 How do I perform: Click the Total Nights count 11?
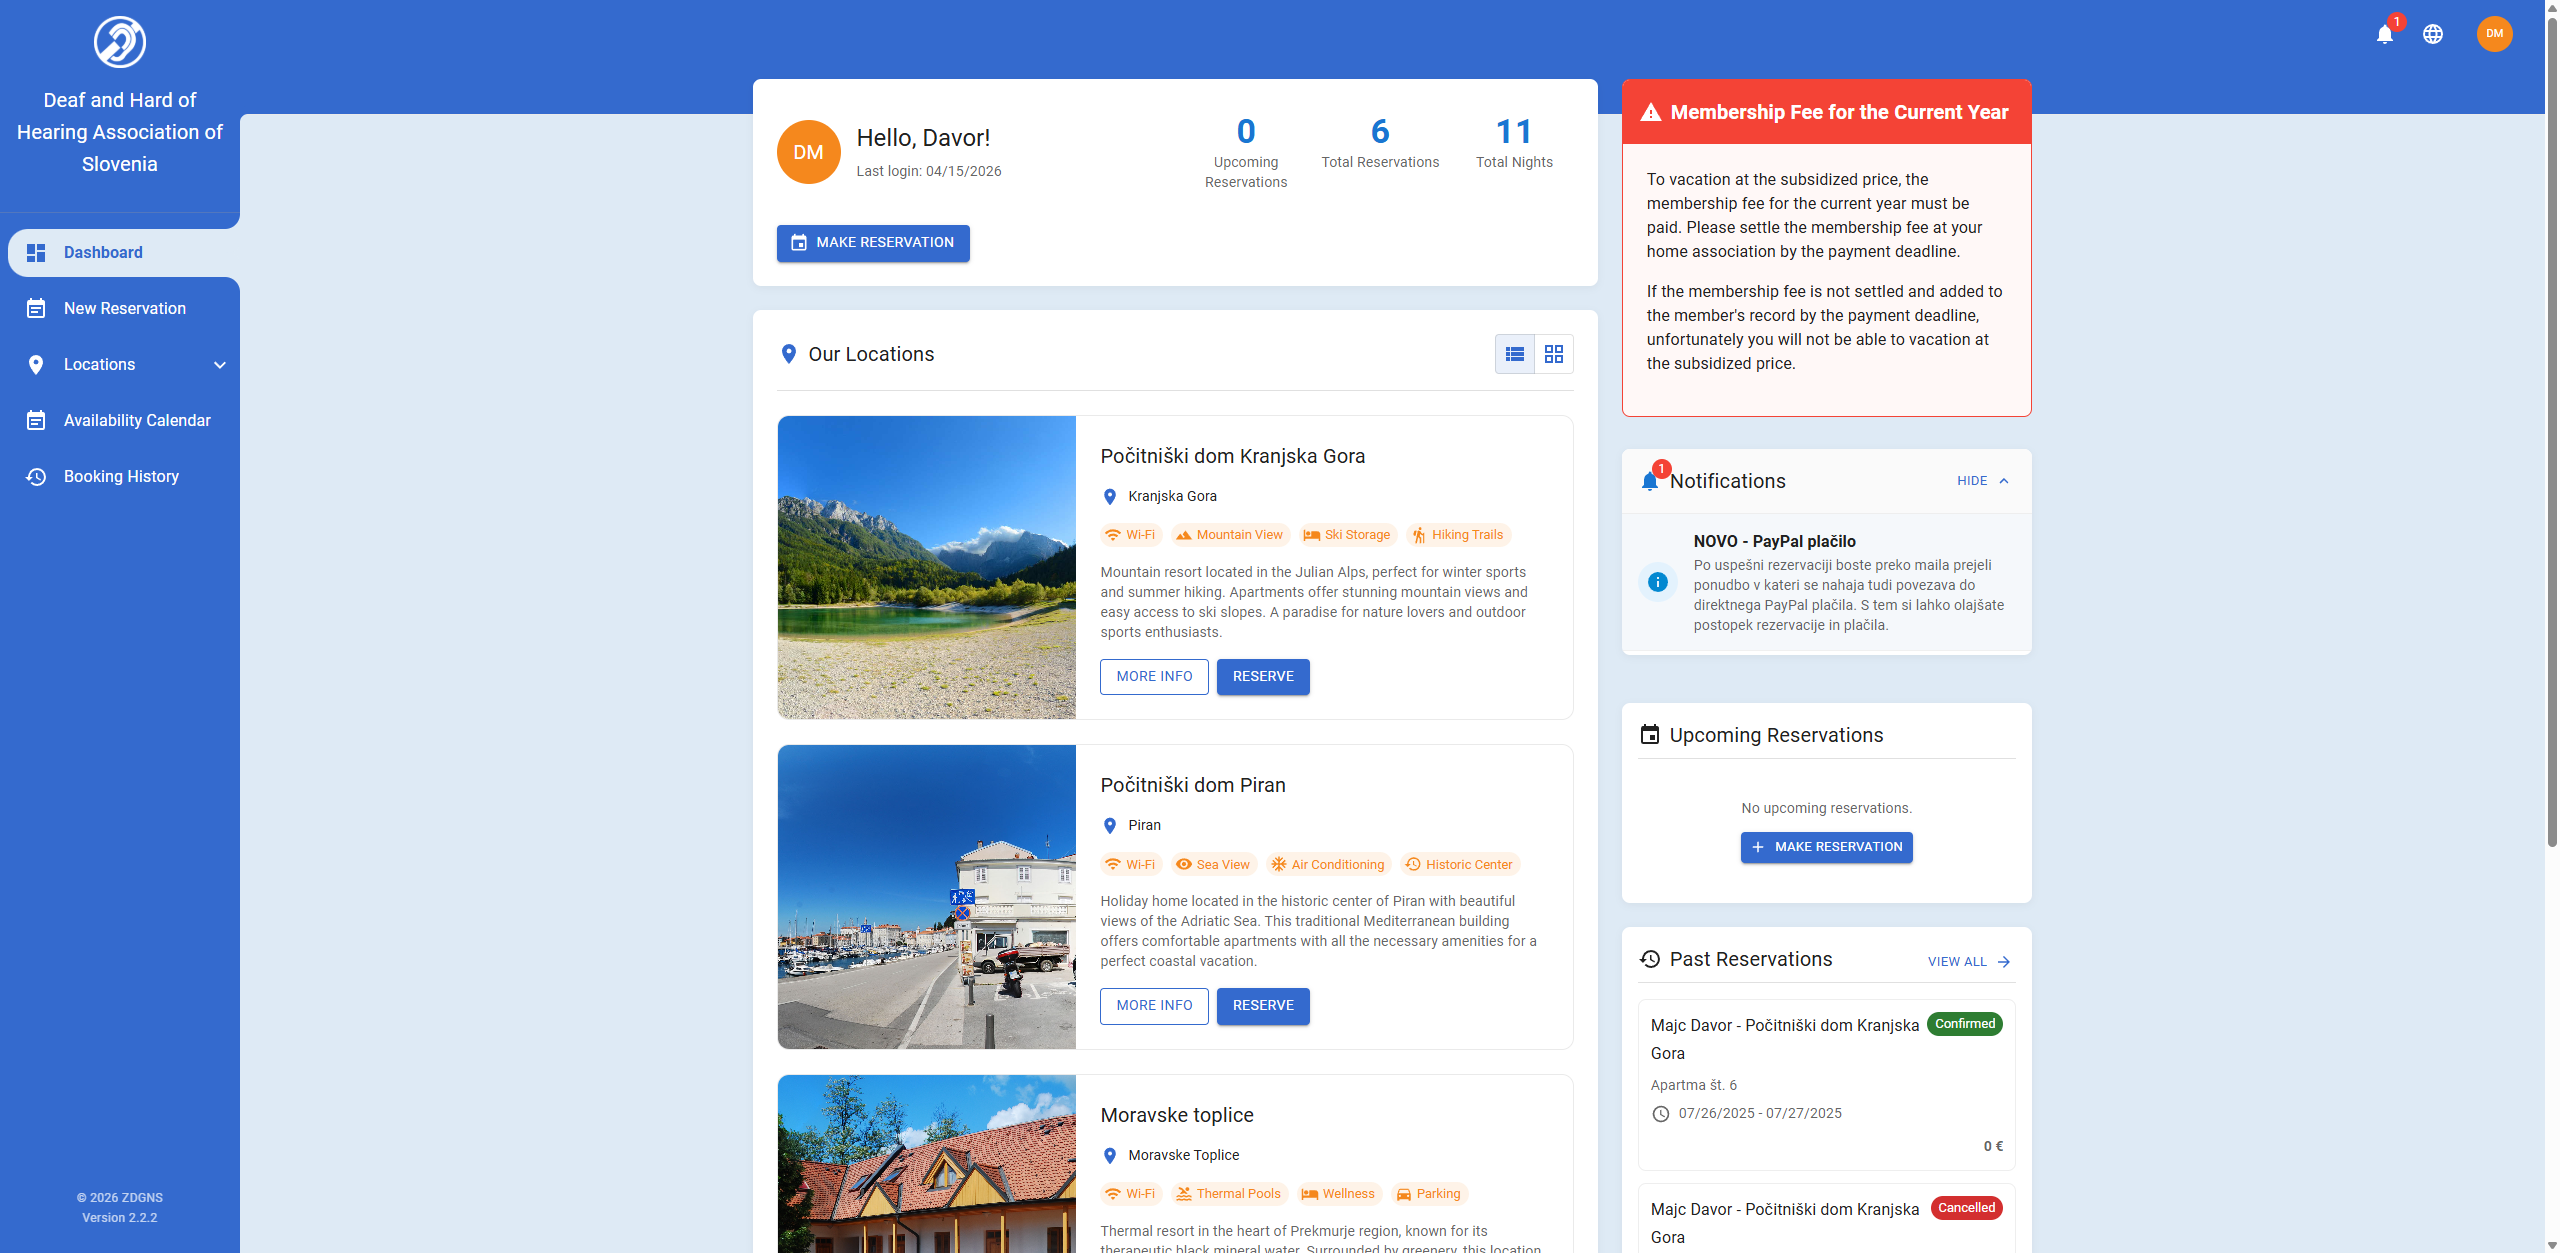[1514, 131]
